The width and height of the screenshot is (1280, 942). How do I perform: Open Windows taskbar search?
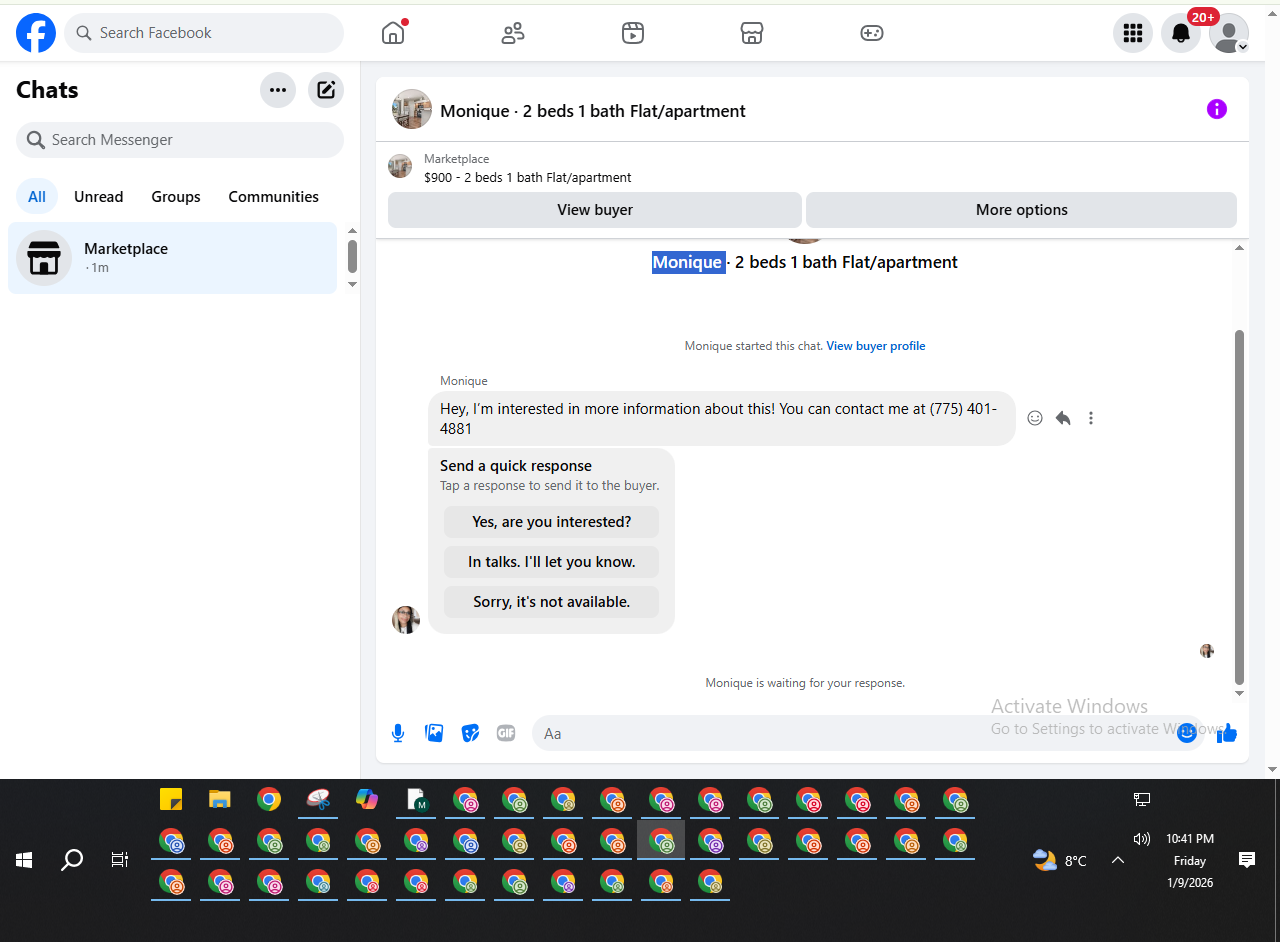point(72,860)
